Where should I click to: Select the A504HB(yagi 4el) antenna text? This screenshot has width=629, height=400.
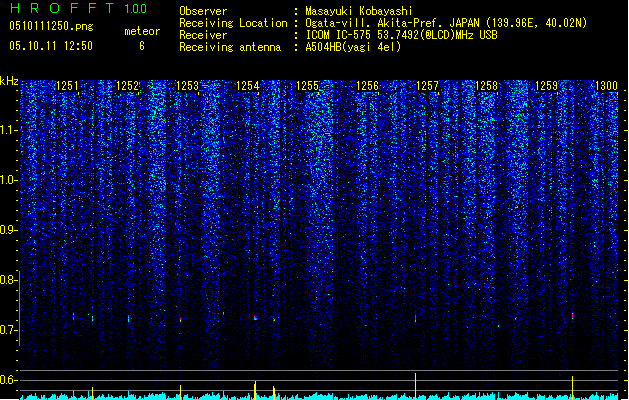(x=353, y=47)
